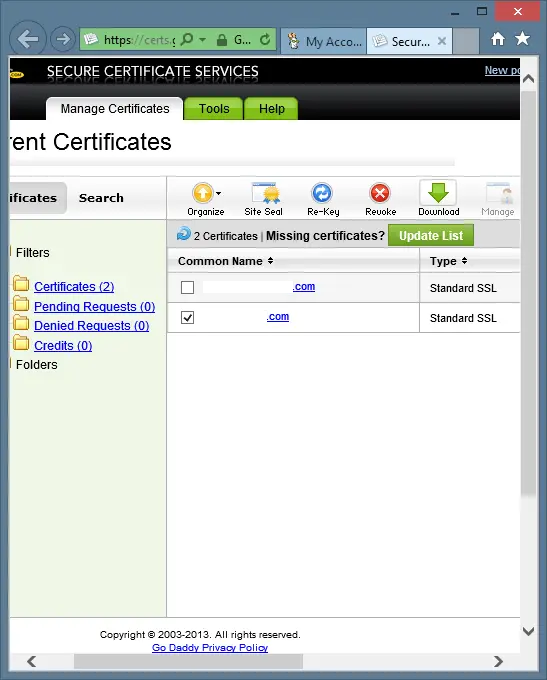Open the Organize dropdown arrow
Viewport: 547px width, 680px height.
coord(219,193)
